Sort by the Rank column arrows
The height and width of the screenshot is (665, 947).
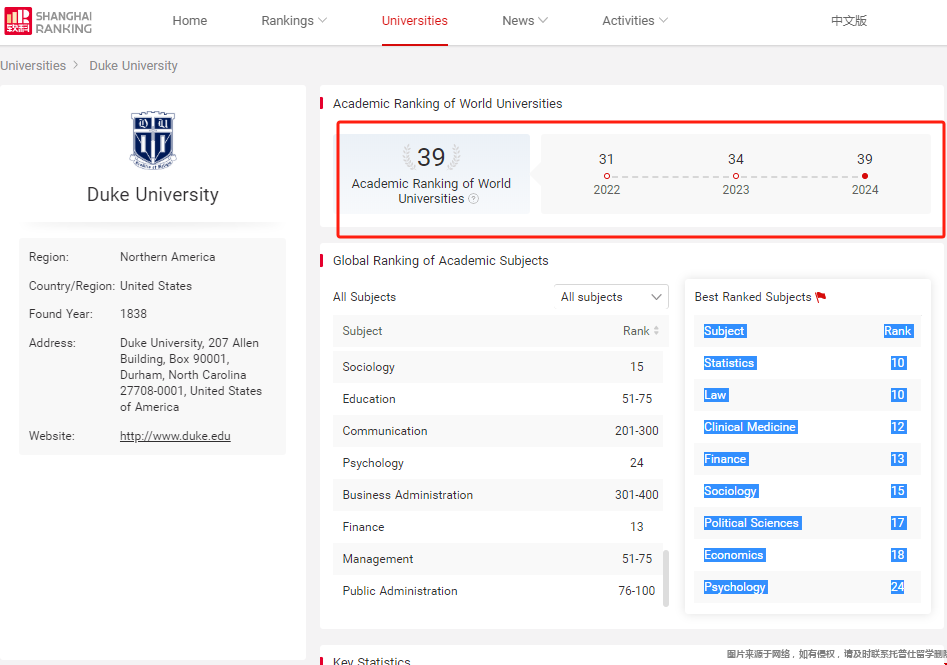[x=656, y=330]
